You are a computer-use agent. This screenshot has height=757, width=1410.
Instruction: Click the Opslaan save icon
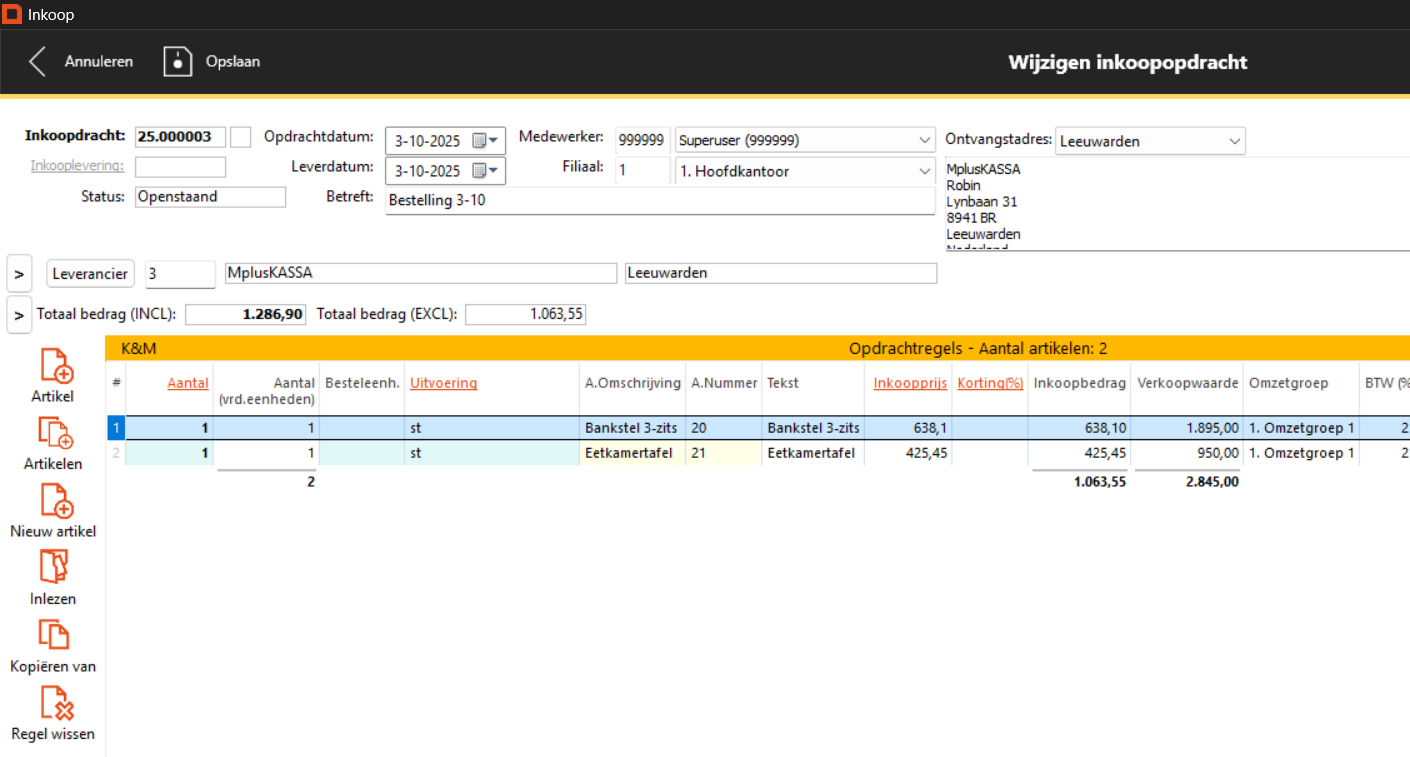coord(177,62)
